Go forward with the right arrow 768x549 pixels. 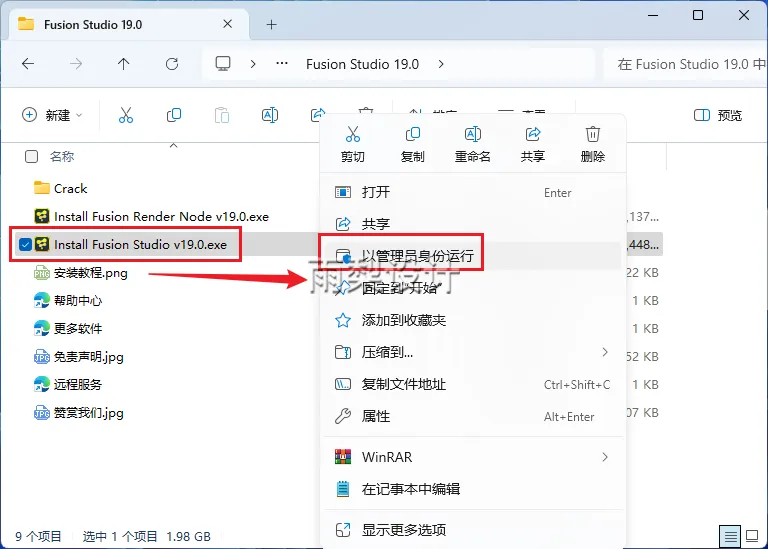click(76, 64)
